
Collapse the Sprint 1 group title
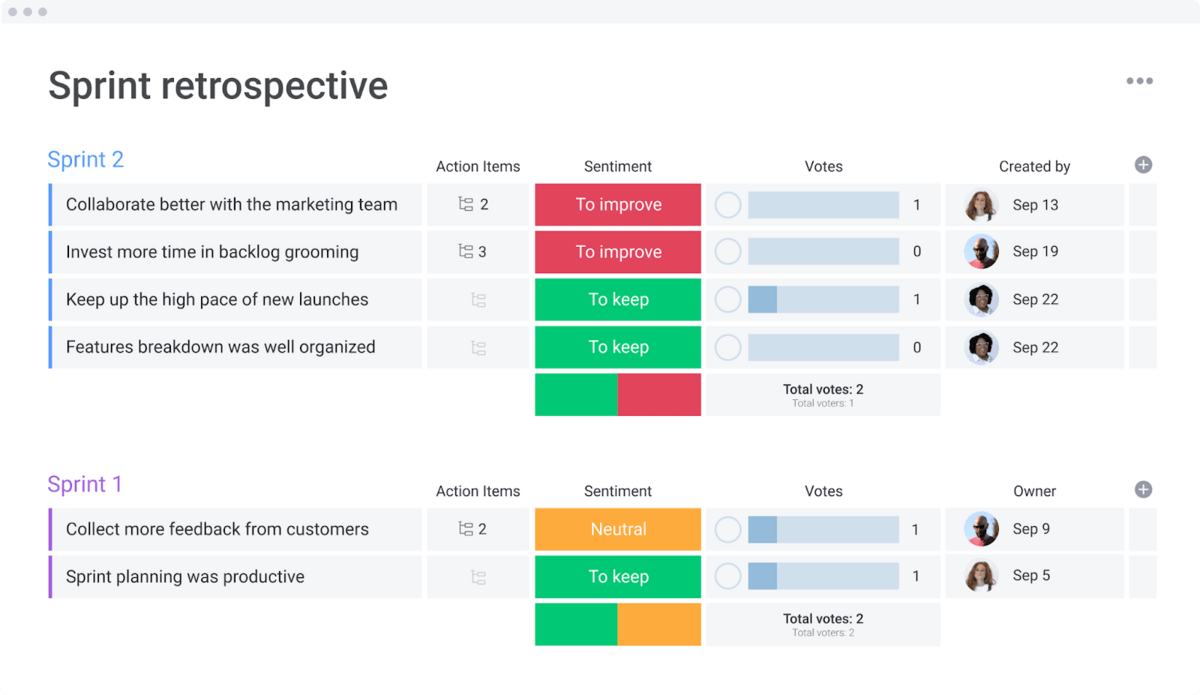pyautogui.click(x=85, y=485)
